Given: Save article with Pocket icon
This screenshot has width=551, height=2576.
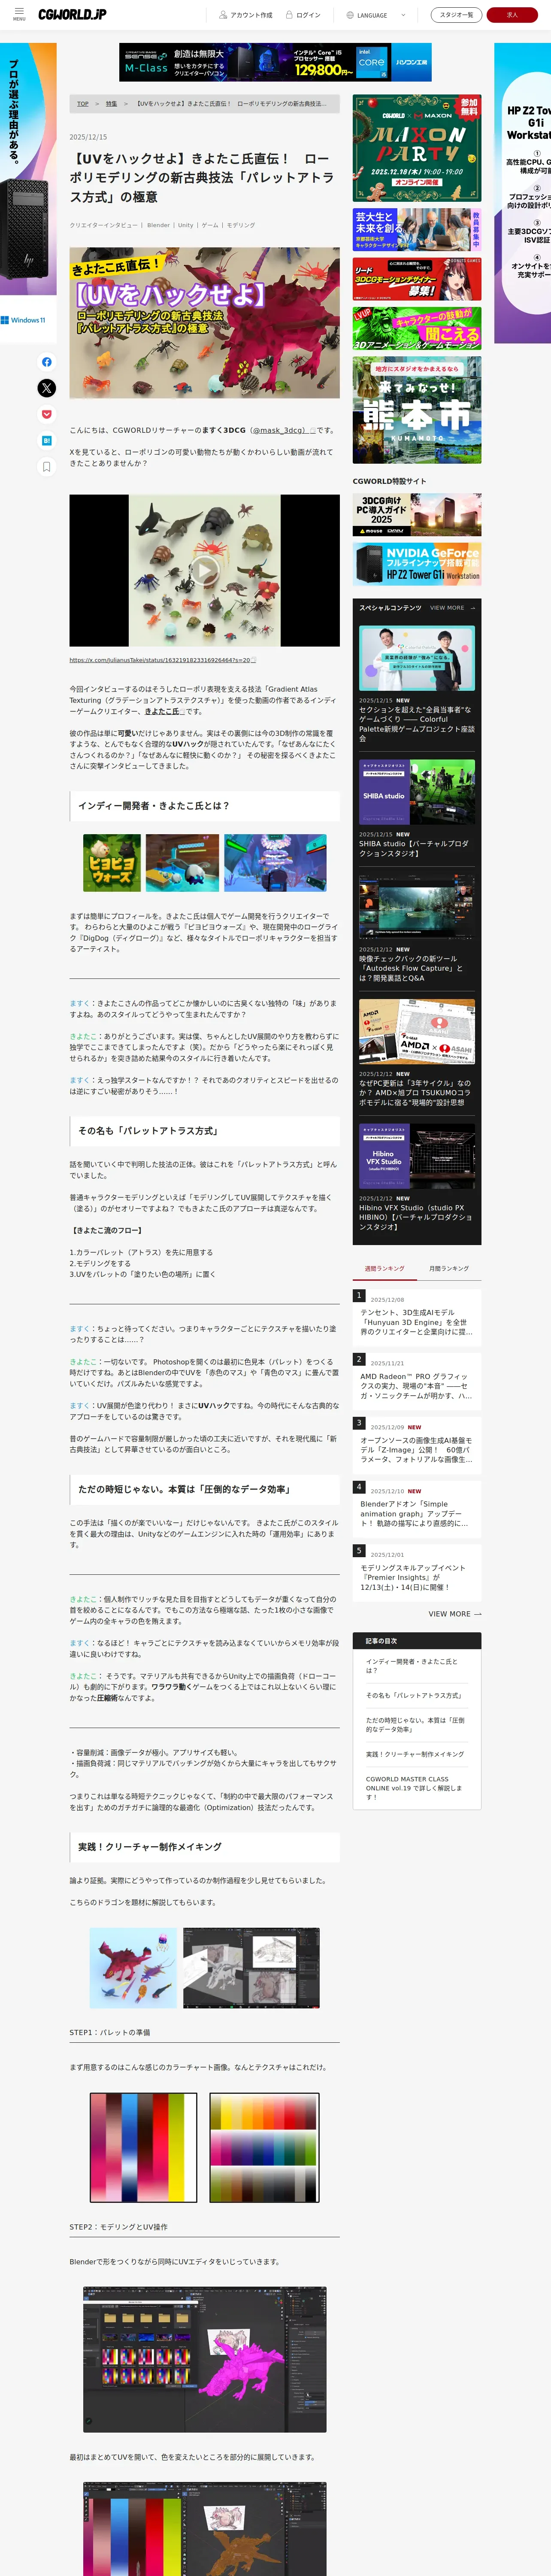Looking at the screenshot, I should (x=47, y=414).
